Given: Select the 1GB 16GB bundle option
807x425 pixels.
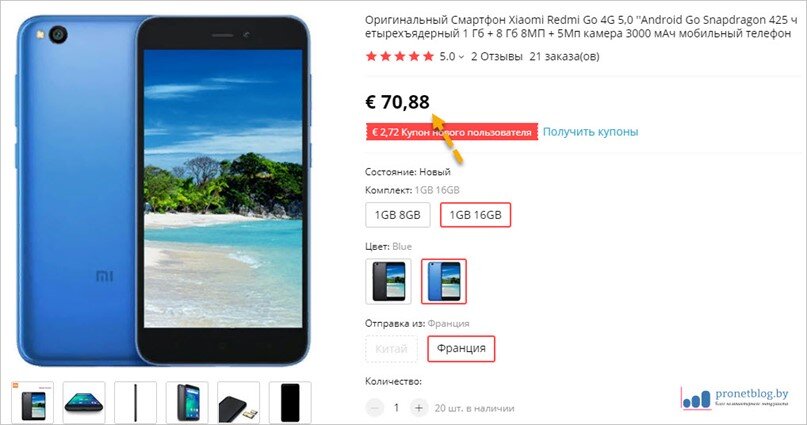Looking at the screenshot, I should click(x=475, y=215).
